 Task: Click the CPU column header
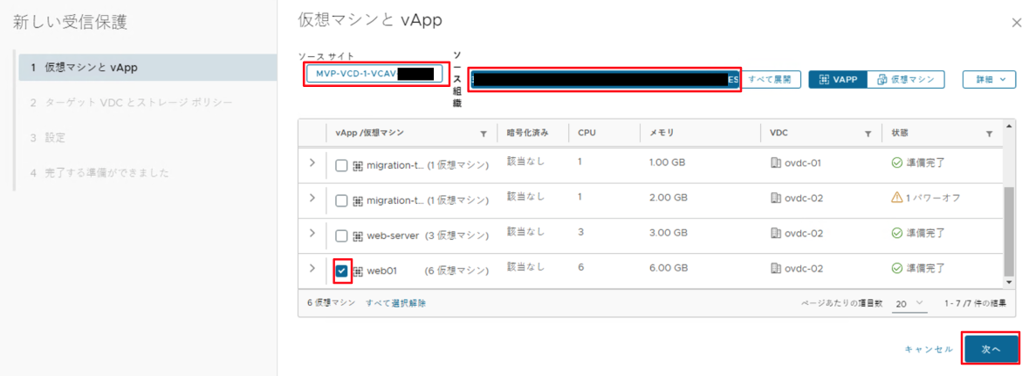[586, 133]
